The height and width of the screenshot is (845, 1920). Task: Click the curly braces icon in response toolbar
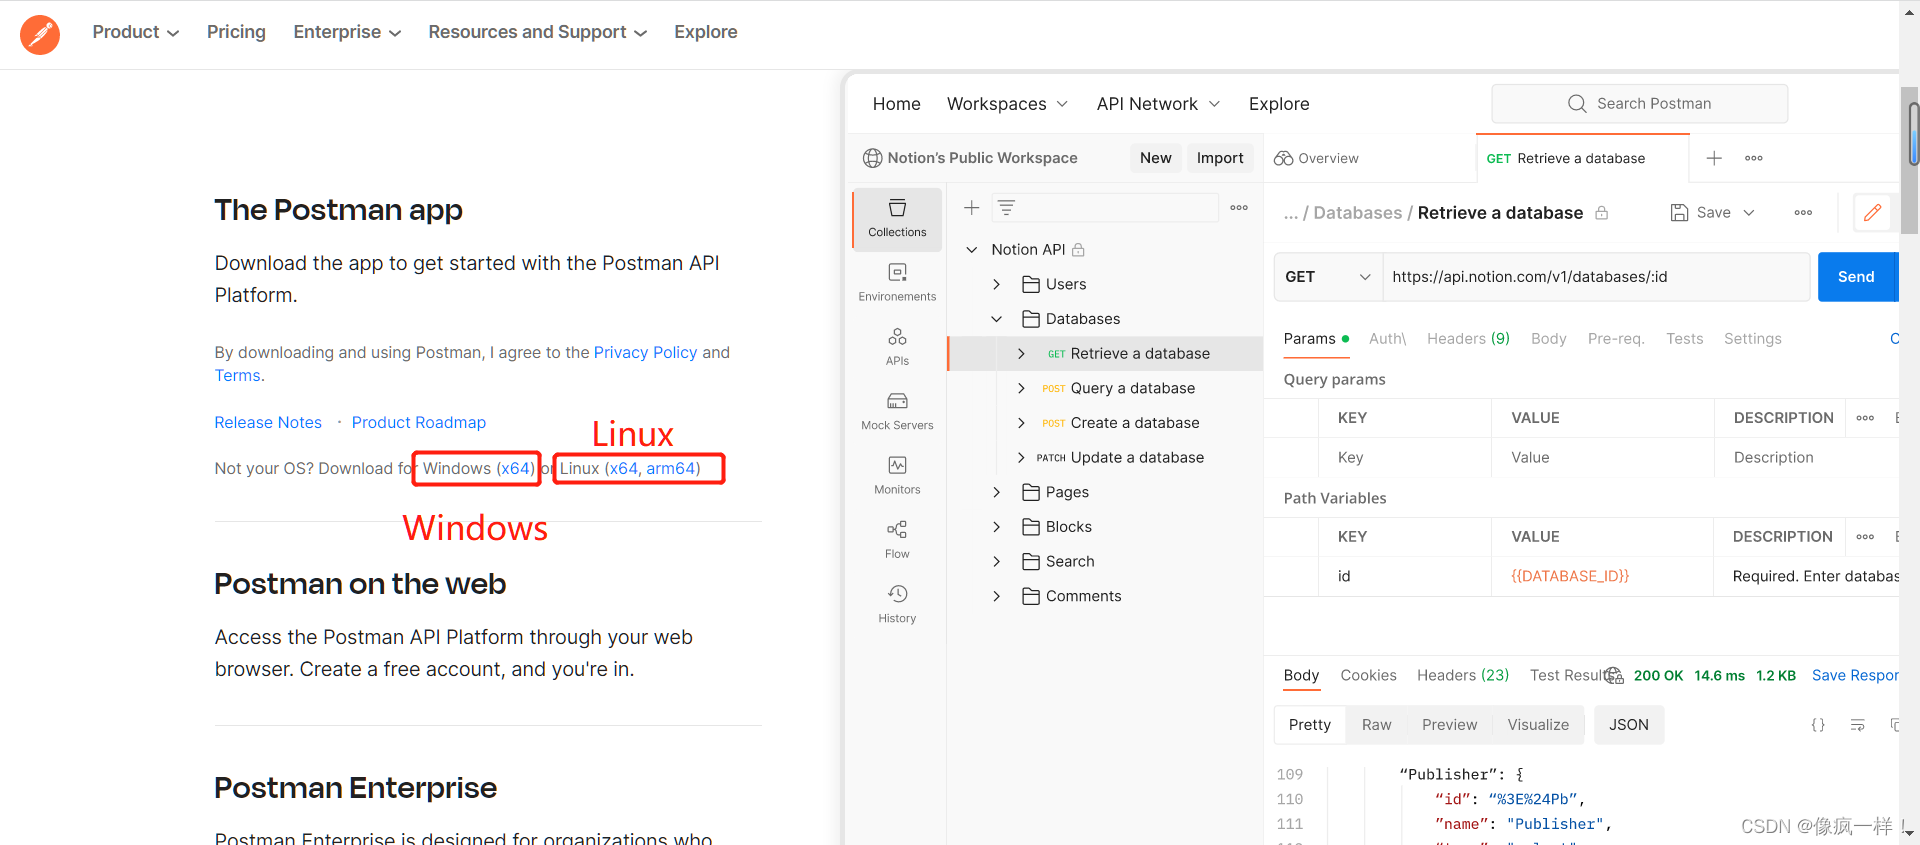coord(1818,725)
